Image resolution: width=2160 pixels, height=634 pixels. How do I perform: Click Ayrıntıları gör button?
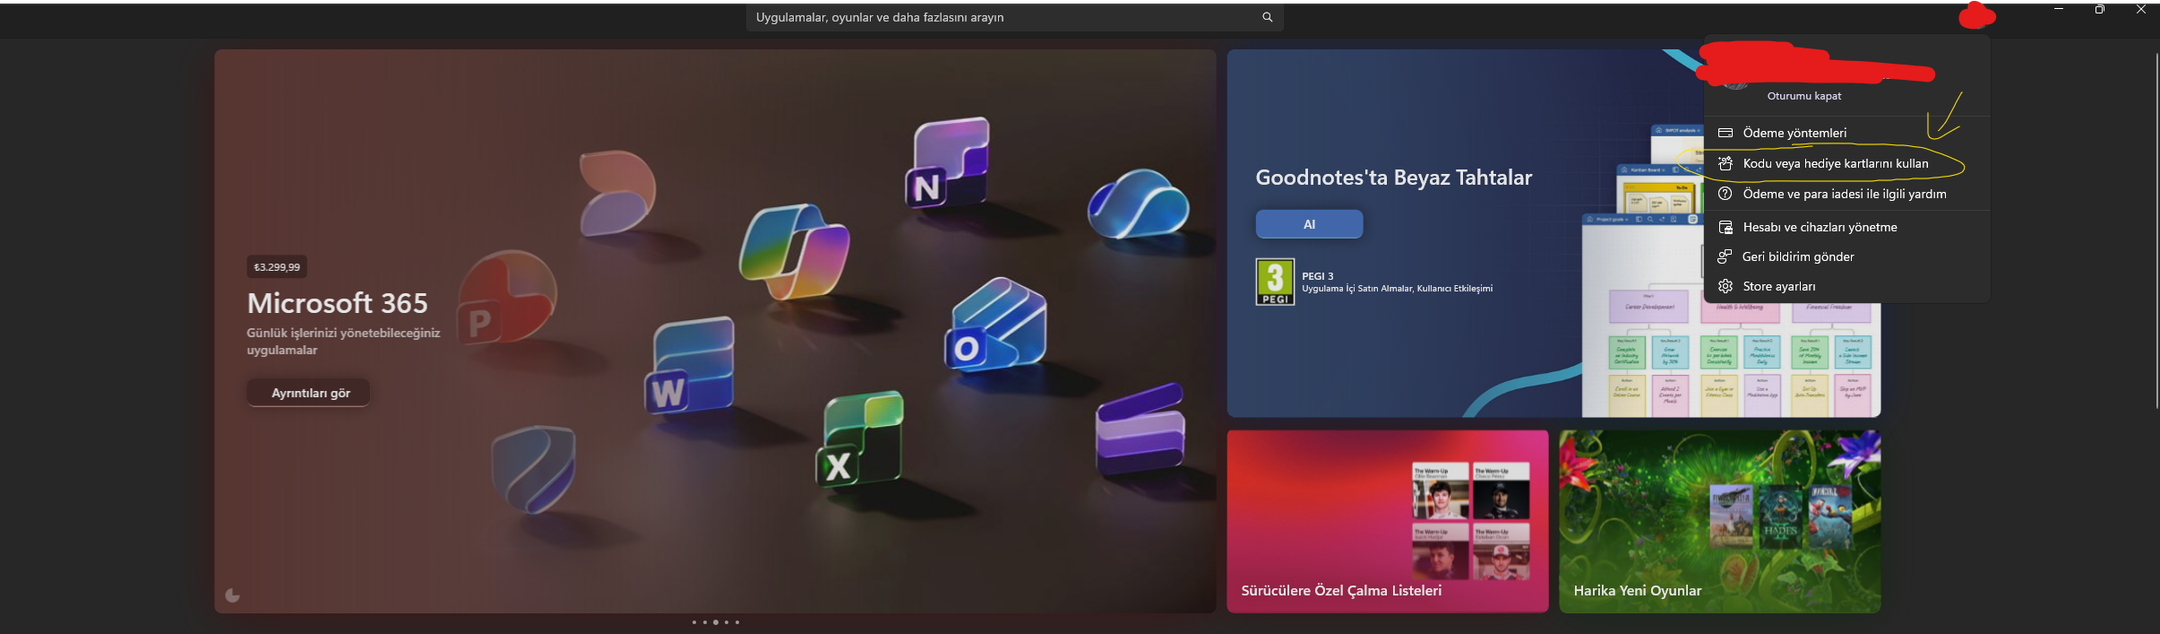pos(309,393)
